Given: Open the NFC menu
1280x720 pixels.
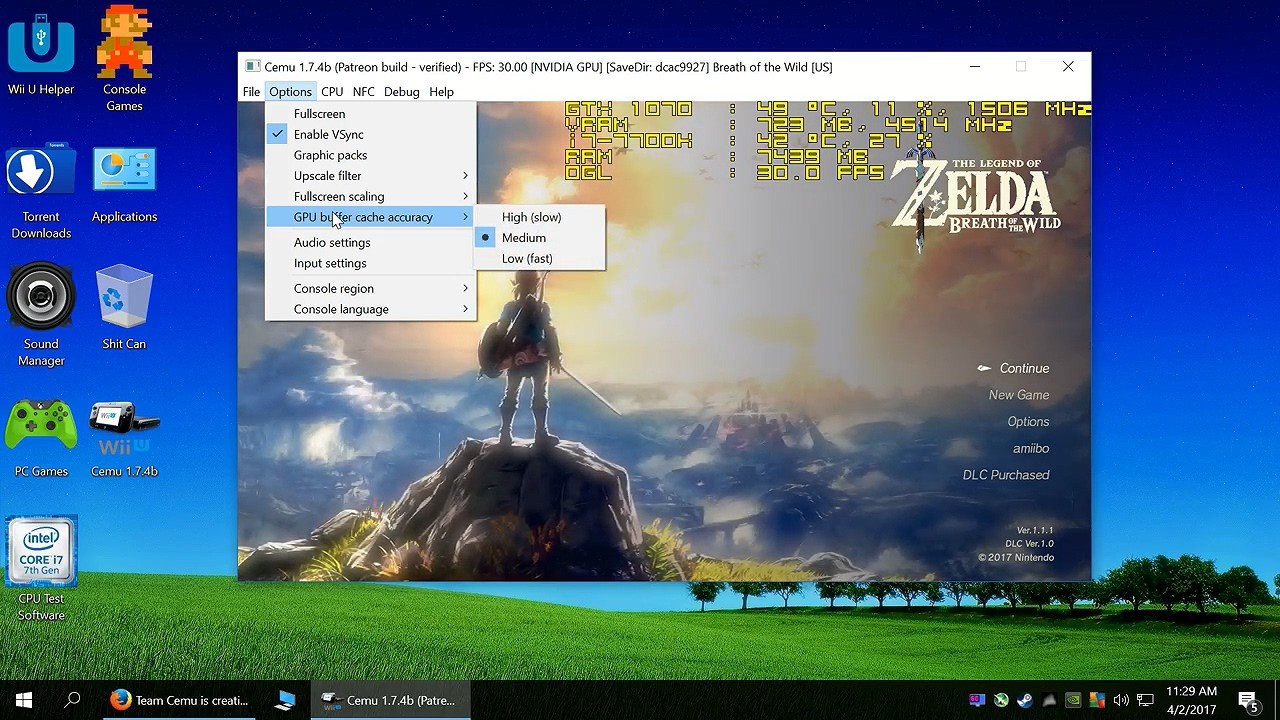Looking at the screenshot, I should 363,92.
